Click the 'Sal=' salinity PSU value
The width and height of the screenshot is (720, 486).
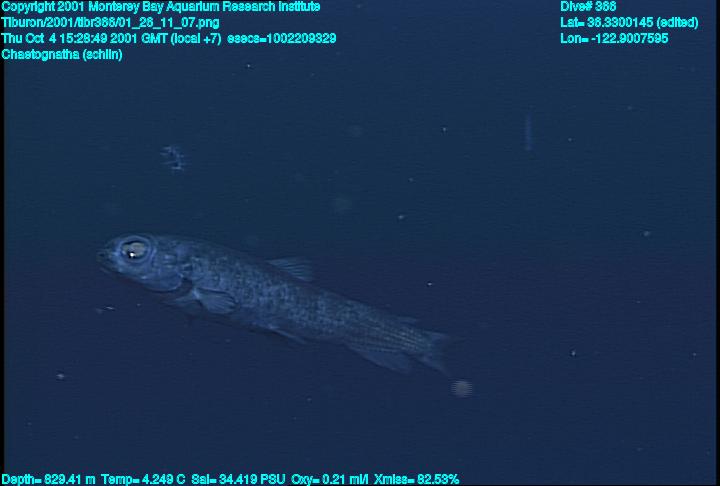click(x=238, y=479)
